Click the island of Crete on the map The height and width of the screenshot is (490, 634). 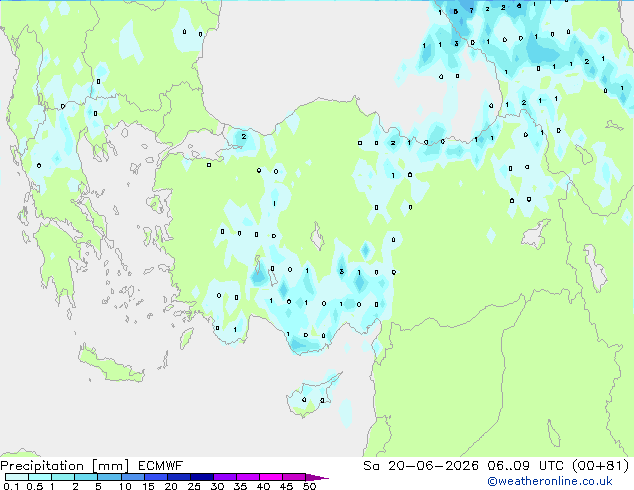click(x=110, y=364)
